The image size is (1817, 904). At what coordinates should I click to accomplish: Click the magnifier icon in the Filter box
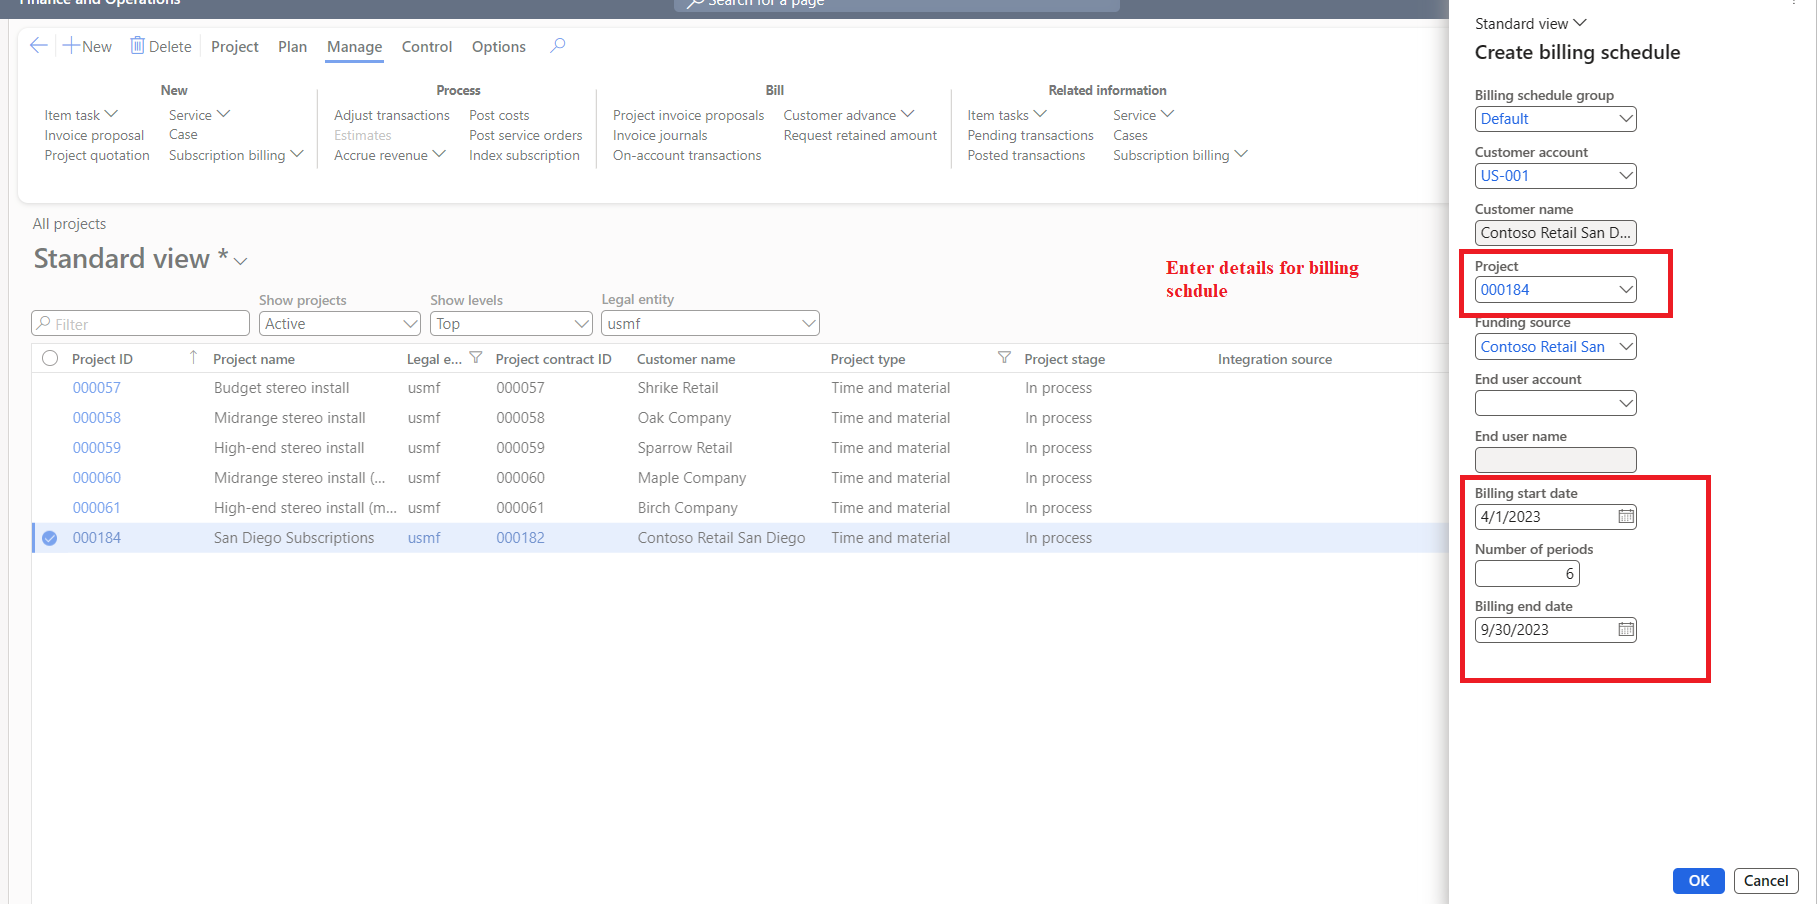45,323
